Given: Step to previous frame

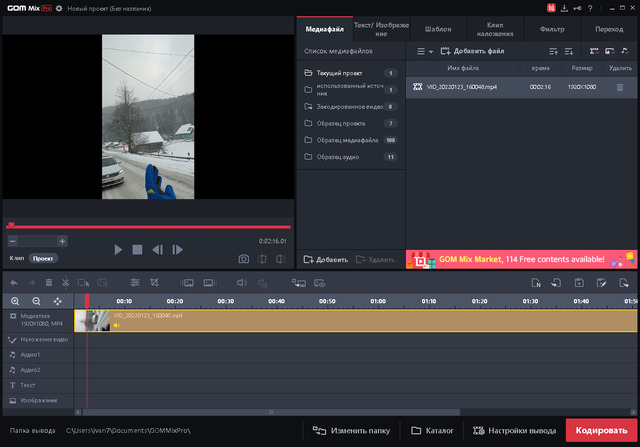Looking at the screenshot, I should pyautogui.click(x=158, y=249).
